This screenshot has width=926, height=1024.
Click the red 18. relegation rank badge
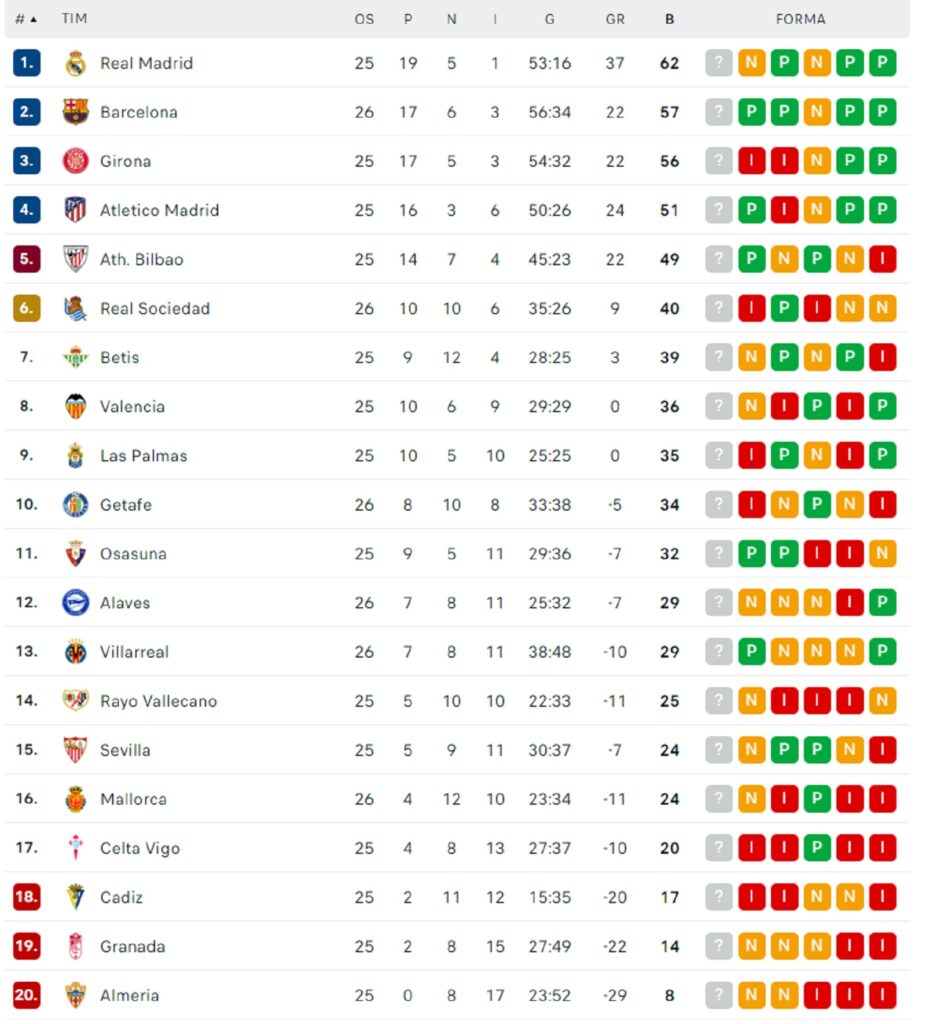26,897
